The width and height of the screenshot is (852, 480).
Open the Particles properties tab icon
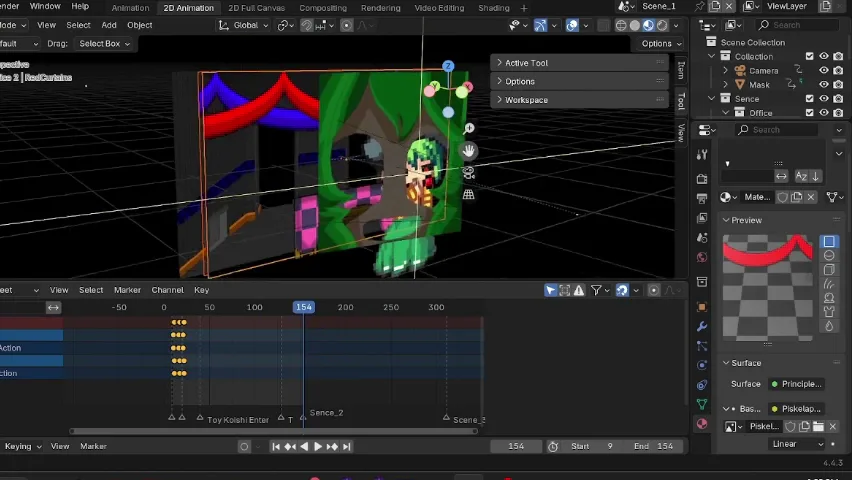[x=702, y=346]
